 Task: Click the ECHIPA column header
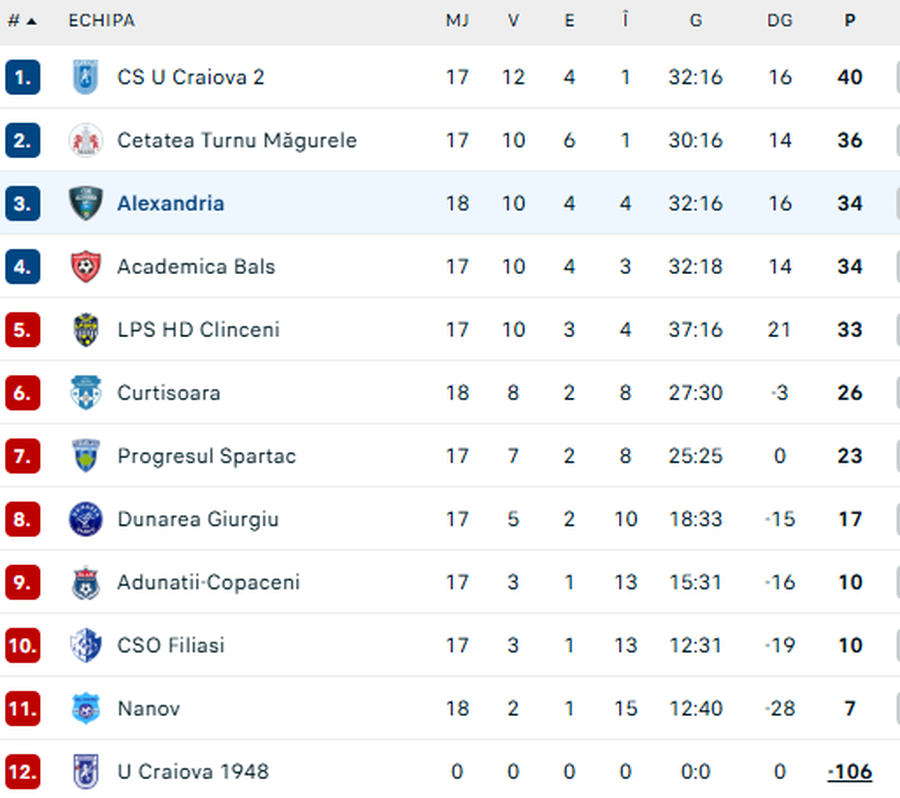pos(101,21)
